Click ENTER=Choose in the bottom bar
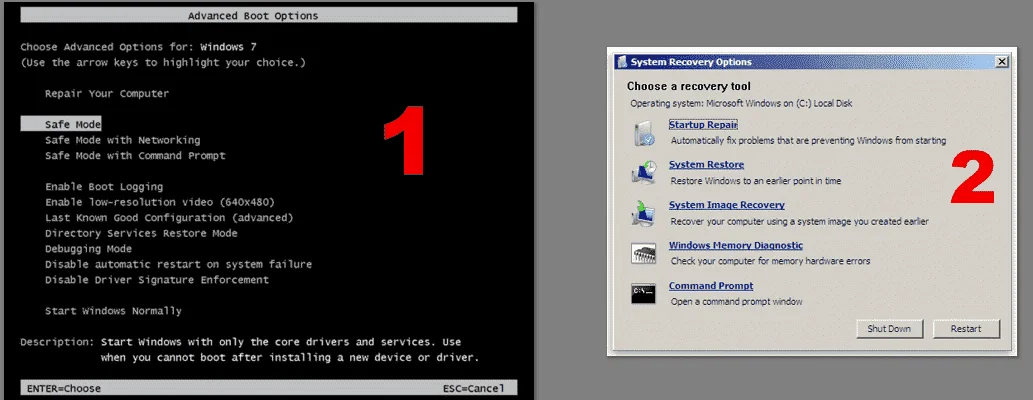1033x400 pixels. [64, 388]
